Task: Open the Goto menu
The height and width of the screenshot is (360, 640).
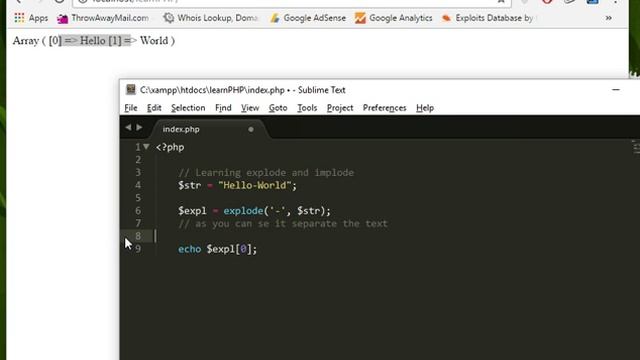Action: (x=278, y=108)
